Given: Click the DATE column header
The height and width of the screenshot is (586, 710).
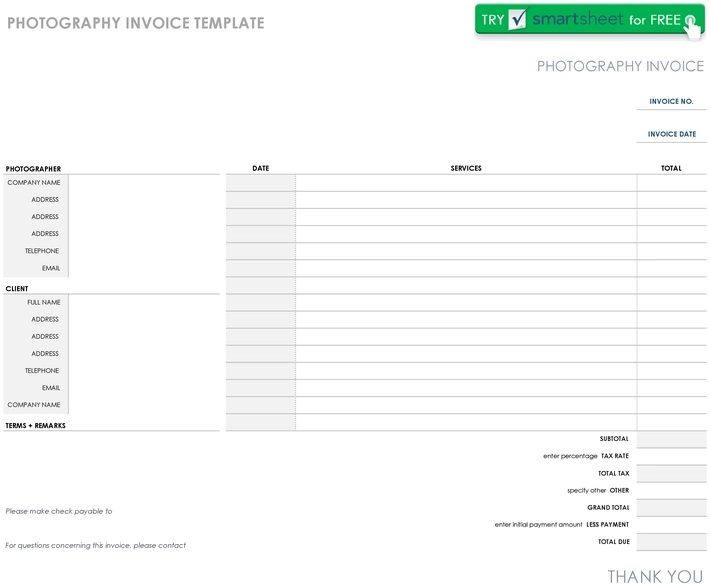Looking at the screenshot, I should point(261,168).
